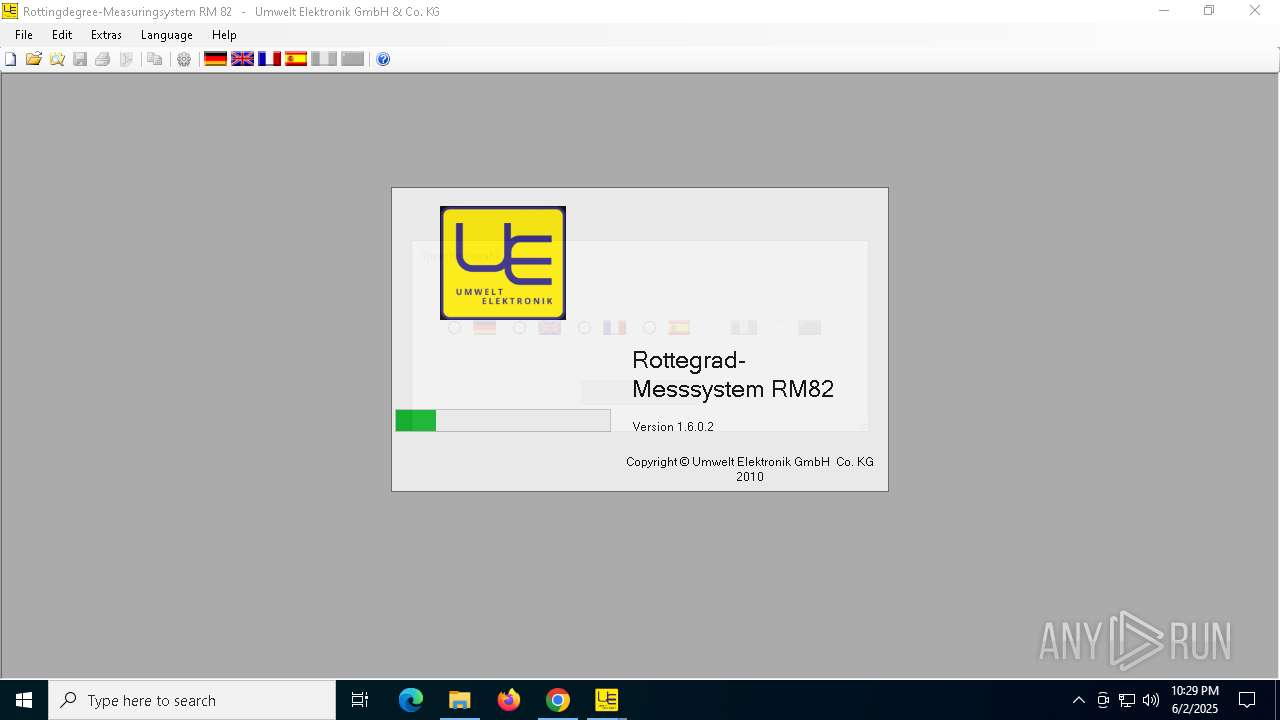Open the volume control in system tray
The width and height of the screenshot is (1280, 720).
pos(1151,700)
